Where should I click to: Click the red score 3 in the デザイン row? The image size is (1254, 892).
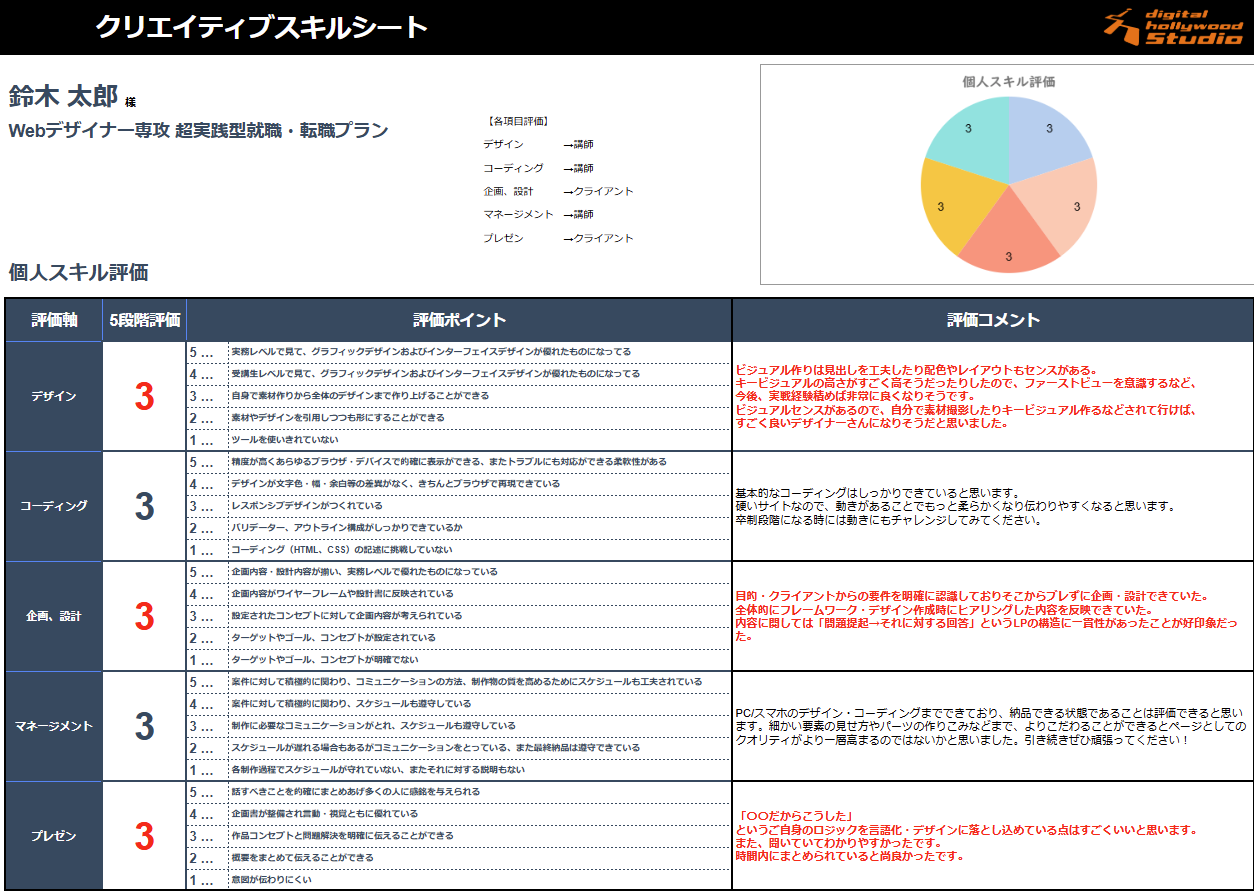coord(145,397)
